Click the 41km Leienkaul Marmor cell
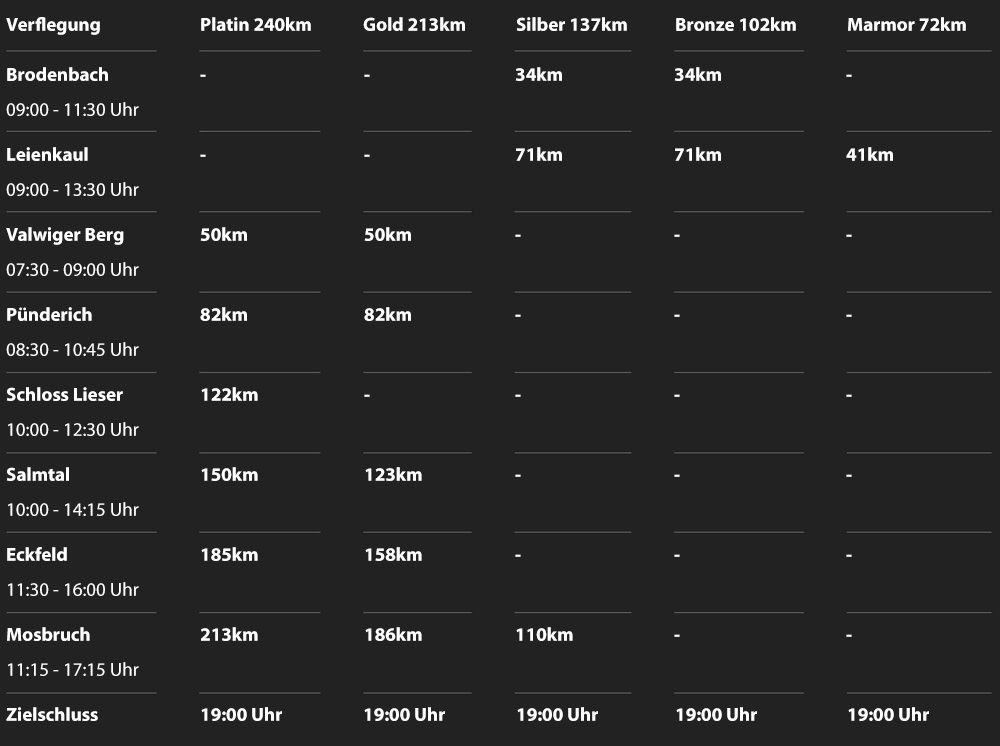Screen dimensions: 1000x746 click(x=870, y=155)
